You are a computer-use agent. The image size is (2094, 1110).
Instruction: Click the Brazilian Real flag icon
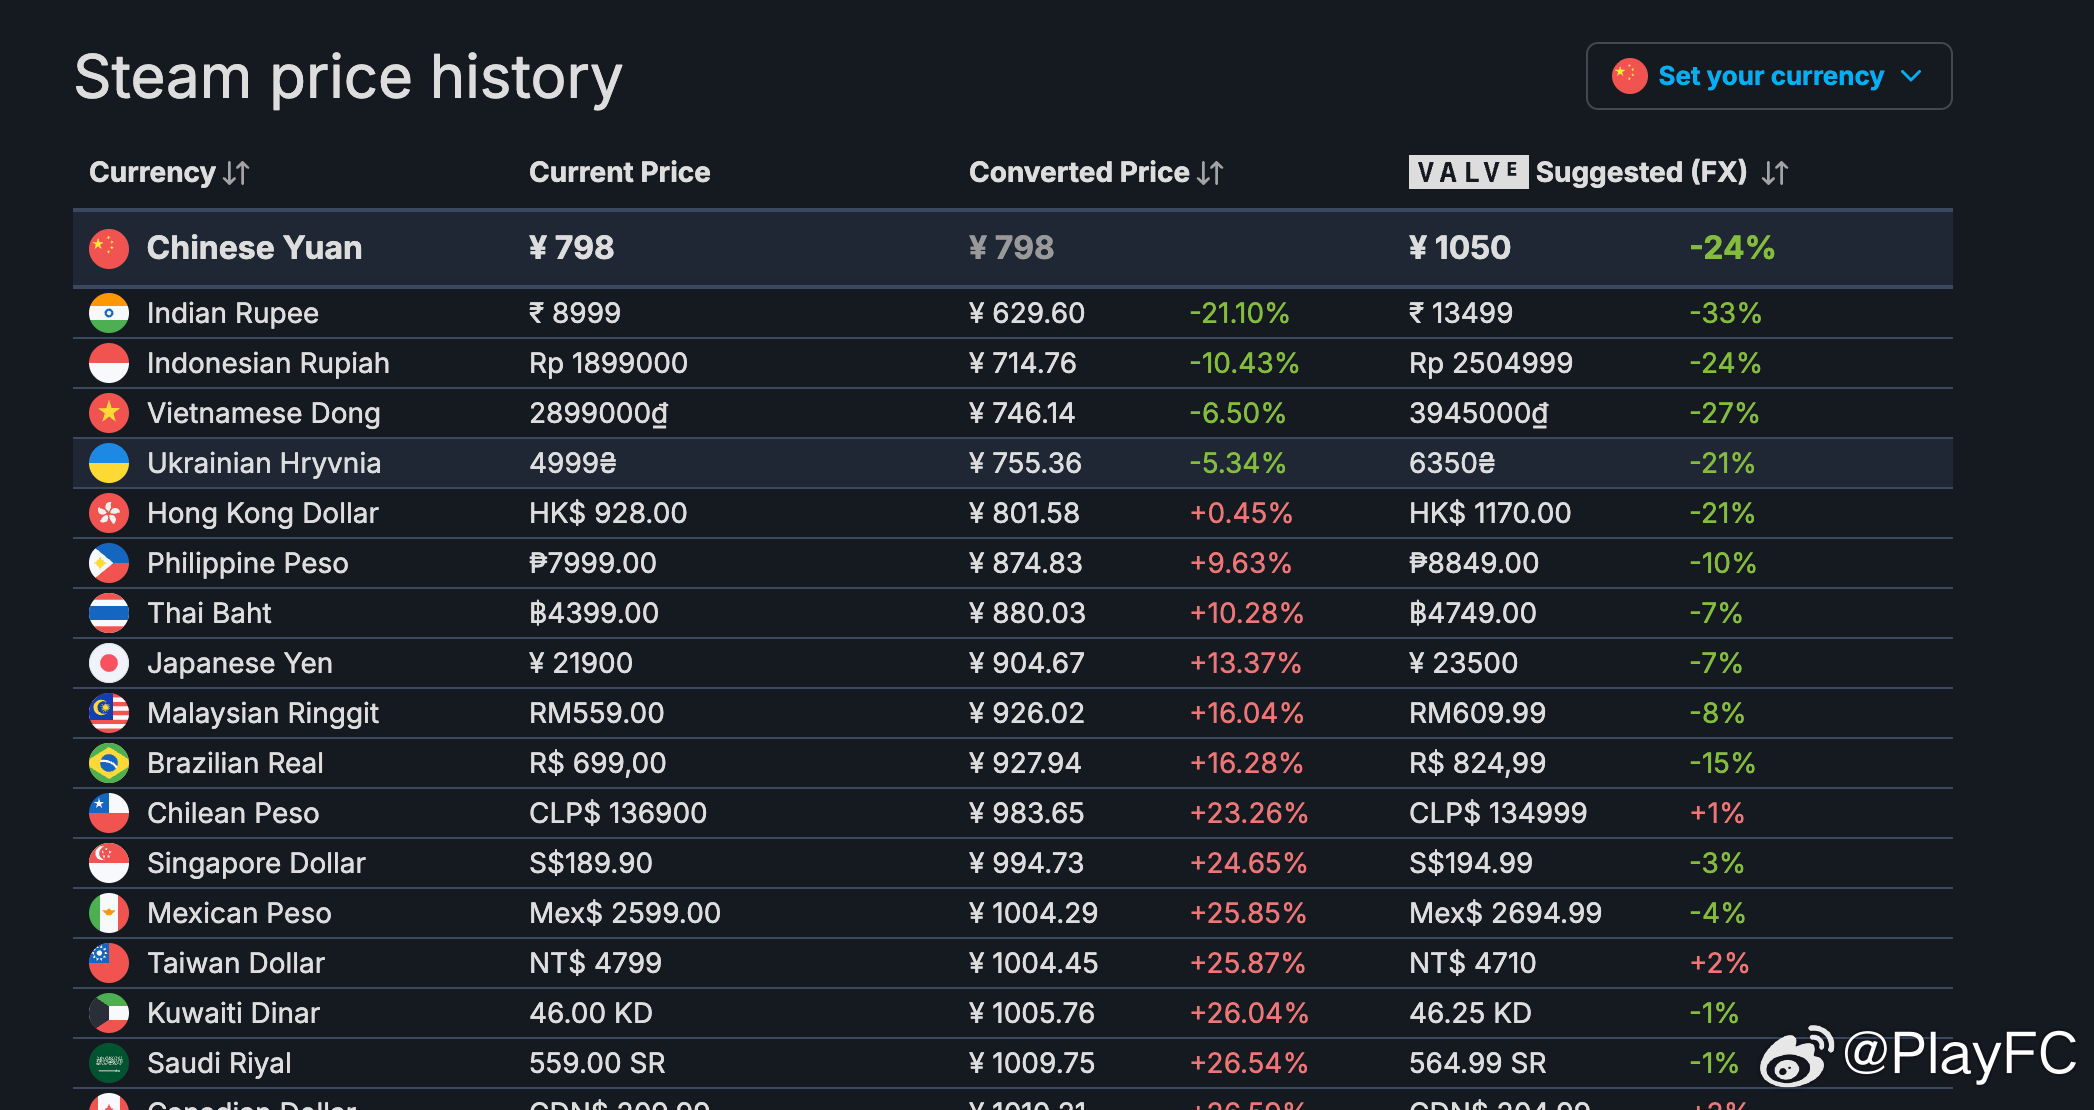click(x=109, y=763)
